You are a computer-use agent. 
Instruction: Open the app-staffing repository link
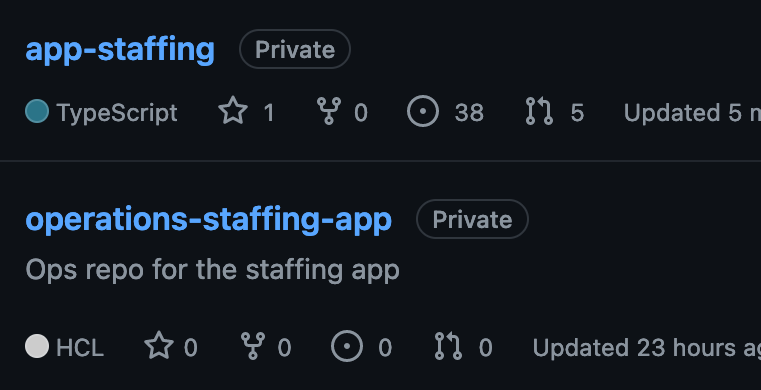click(120, 50)
